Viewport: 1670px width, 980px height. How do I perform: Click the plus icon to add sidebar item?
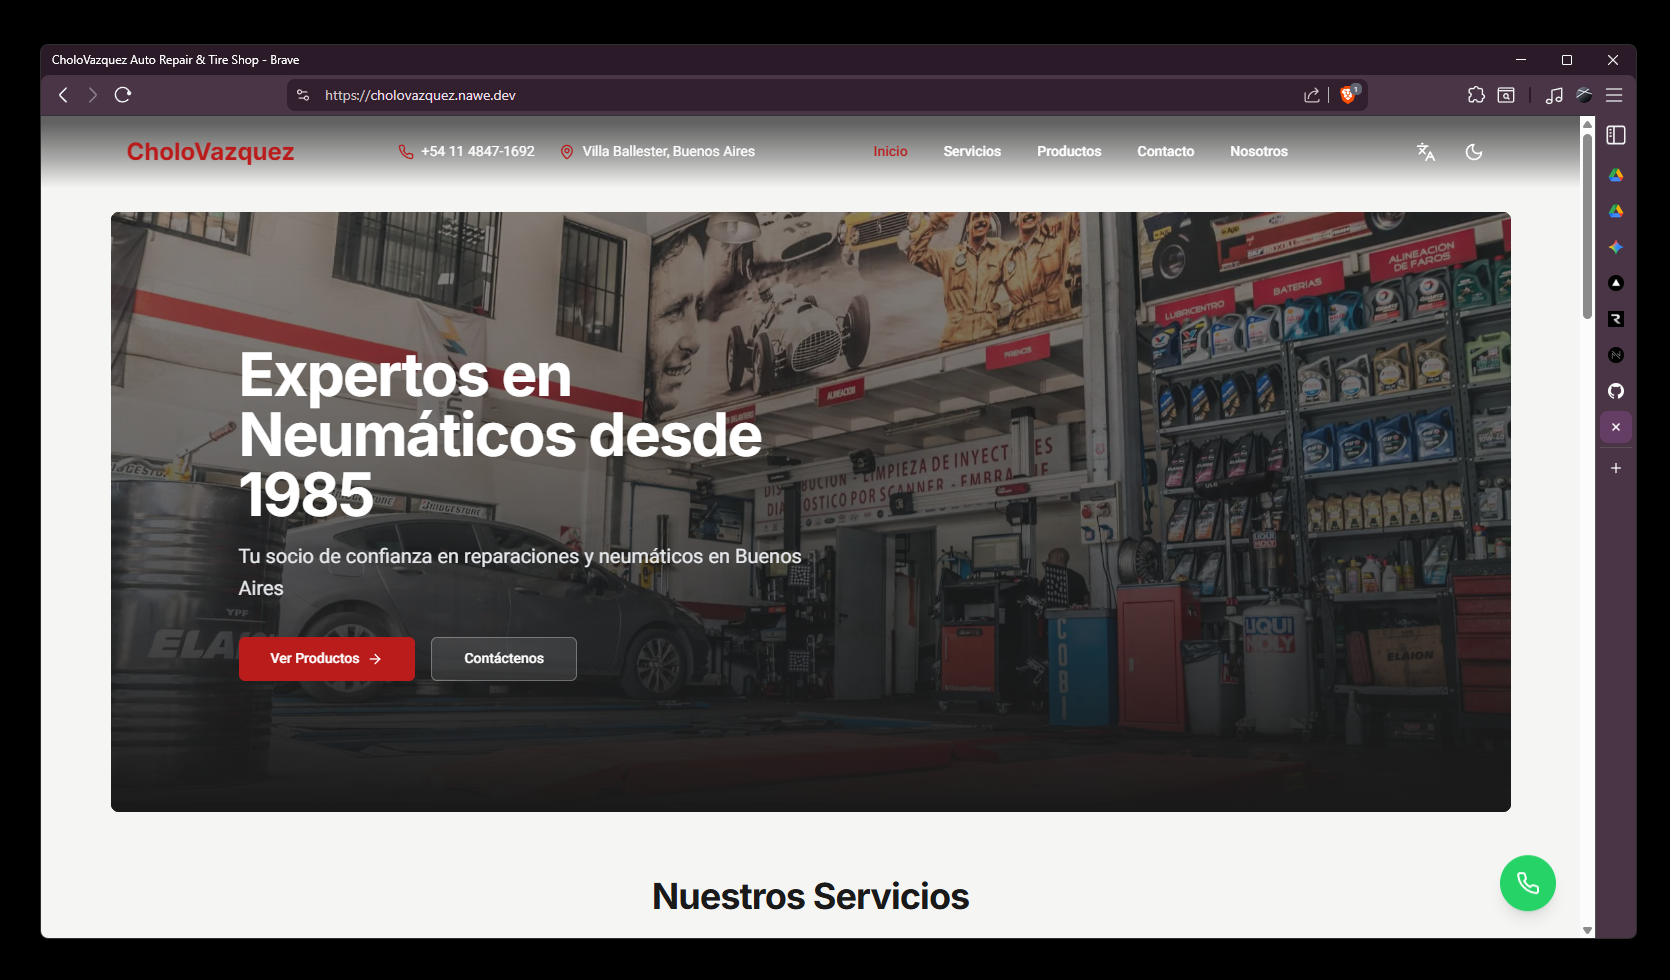[1616, 468]
